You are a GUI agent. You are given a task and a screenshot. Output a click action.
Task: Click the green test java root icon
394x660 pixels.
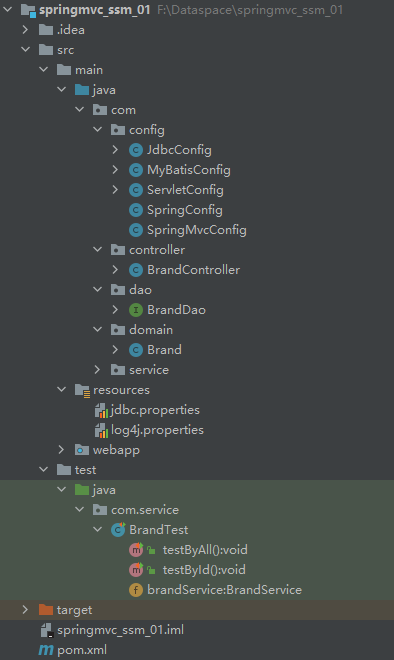(x=82, y=490)
